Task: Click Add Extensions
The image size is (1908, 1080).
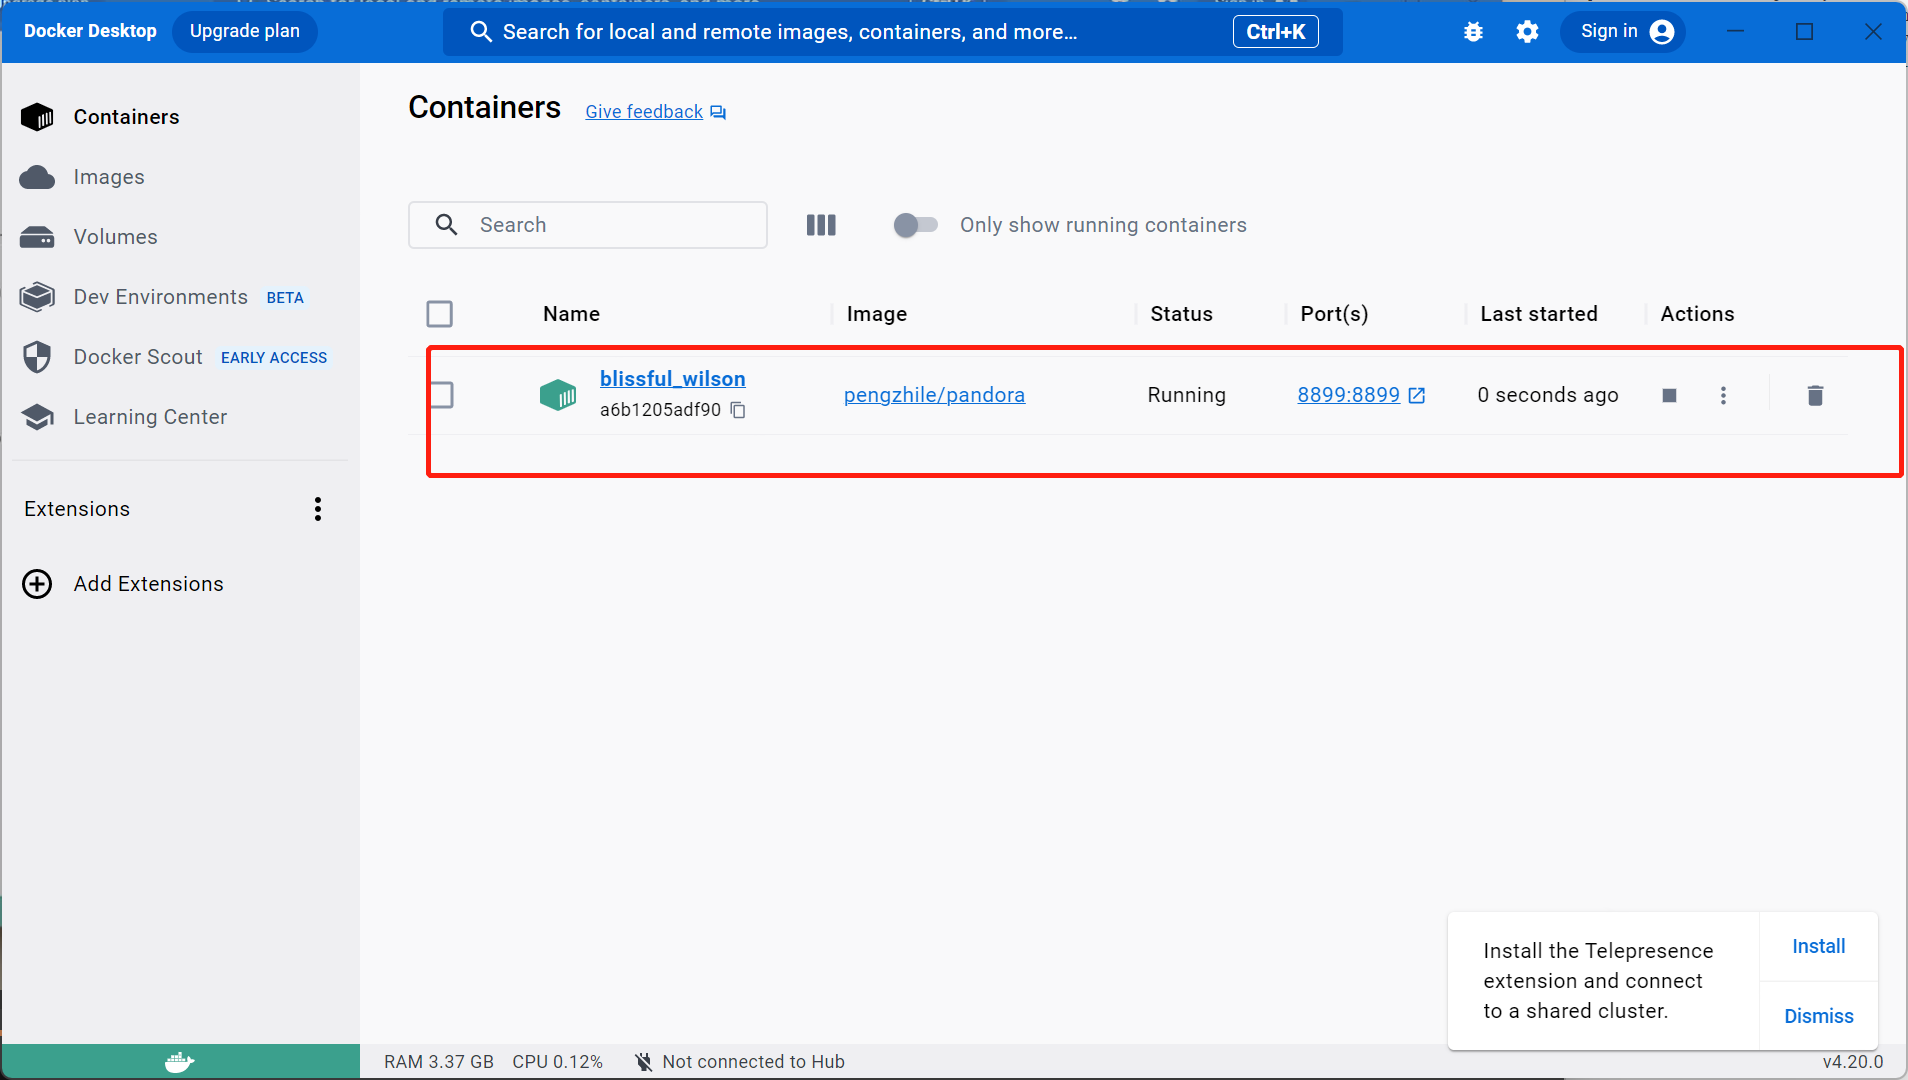Action: 149,584
